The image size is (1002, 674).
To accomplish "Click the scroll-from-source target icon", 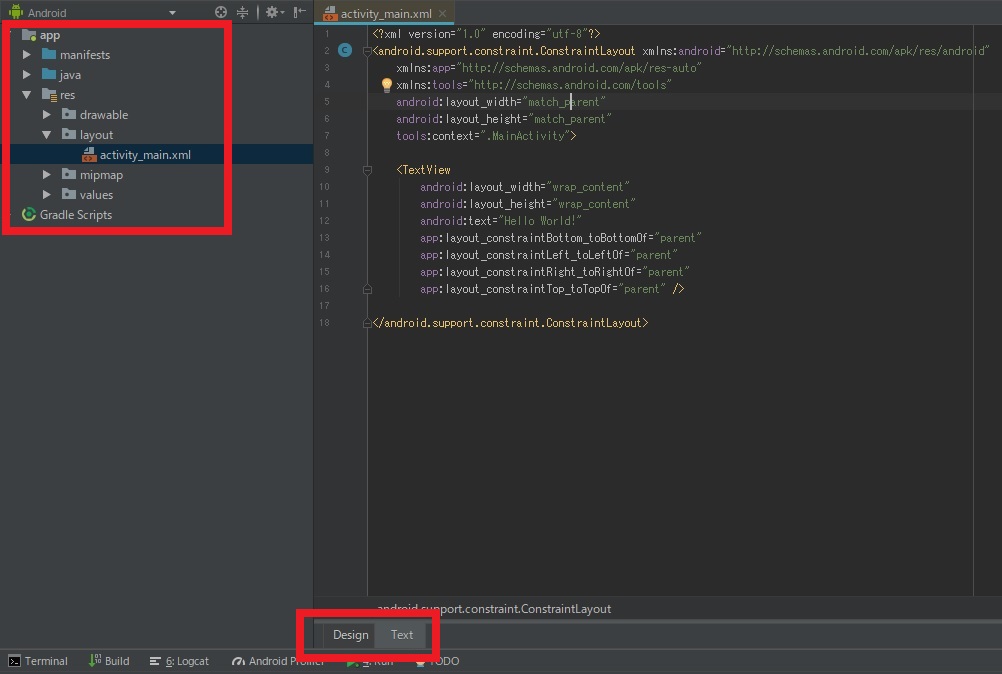I will coord(220,12).
